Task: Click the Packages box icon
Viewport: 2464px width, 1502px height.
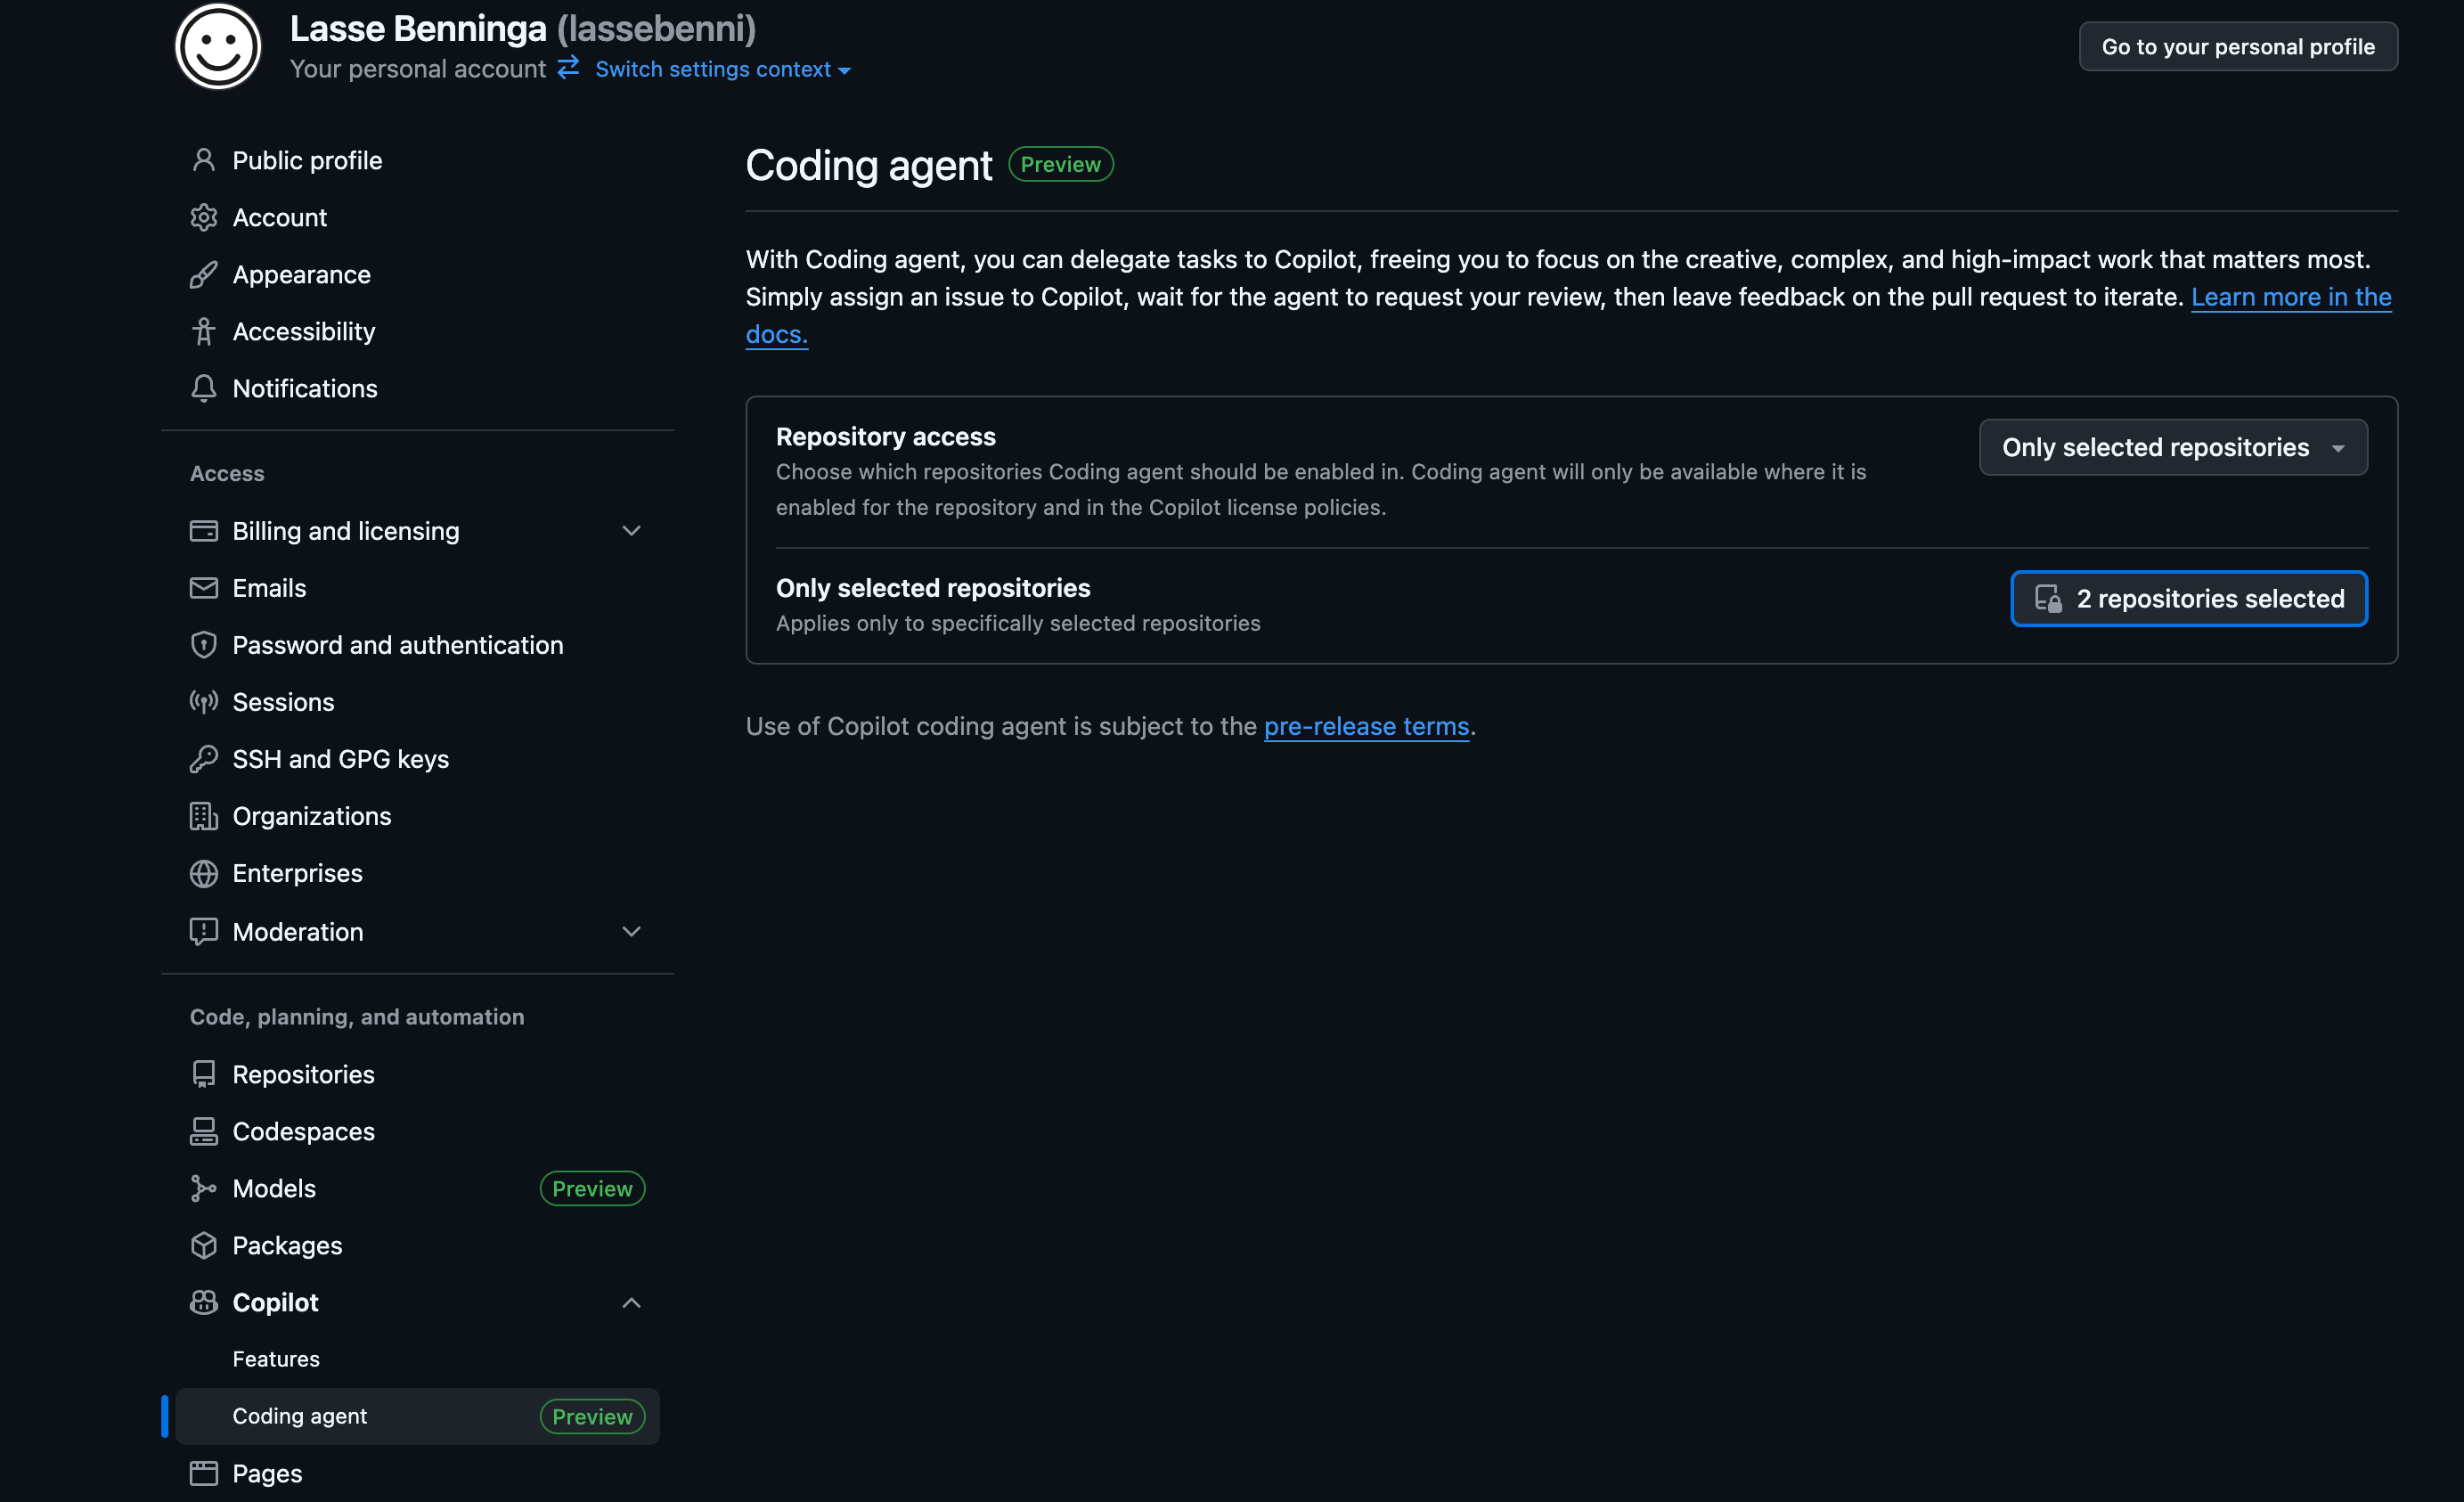Action: (x=204, y=1245)
